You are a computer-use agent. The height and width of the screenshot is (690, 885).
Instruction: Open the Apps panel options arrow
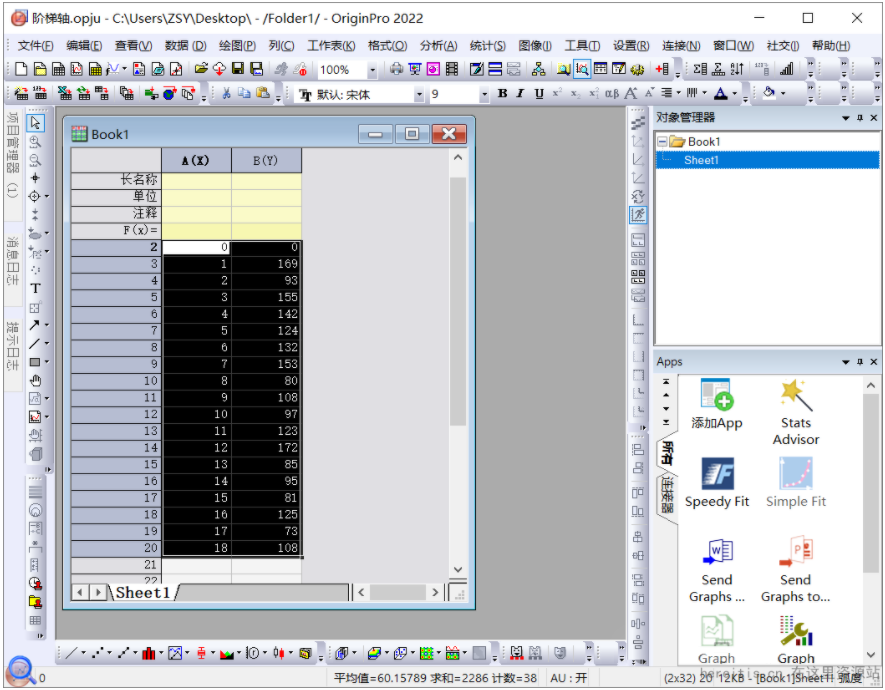pyautogui.click(x=845, y=362)
